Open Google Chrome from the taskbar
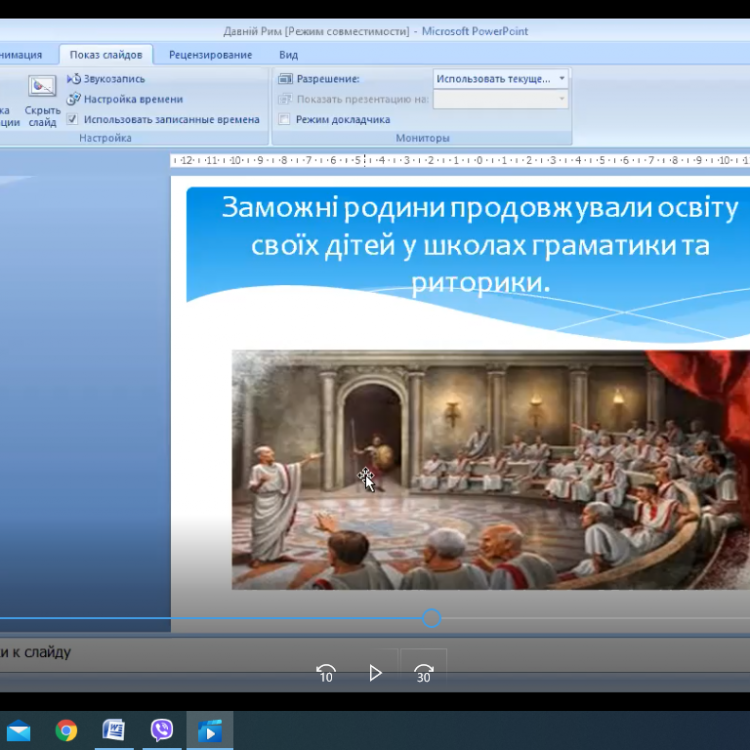The height and width of the screenshot is (750, 750). coord(66,730)
